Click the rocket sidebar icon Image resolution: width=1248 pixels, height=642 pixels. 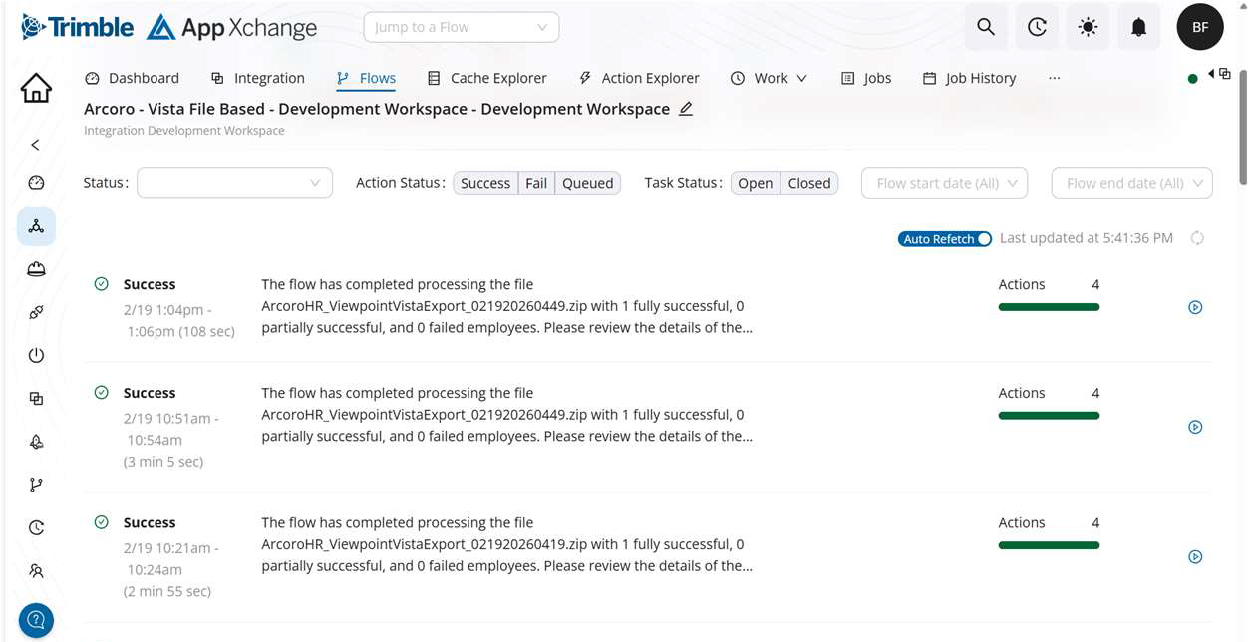coord(36,441)
